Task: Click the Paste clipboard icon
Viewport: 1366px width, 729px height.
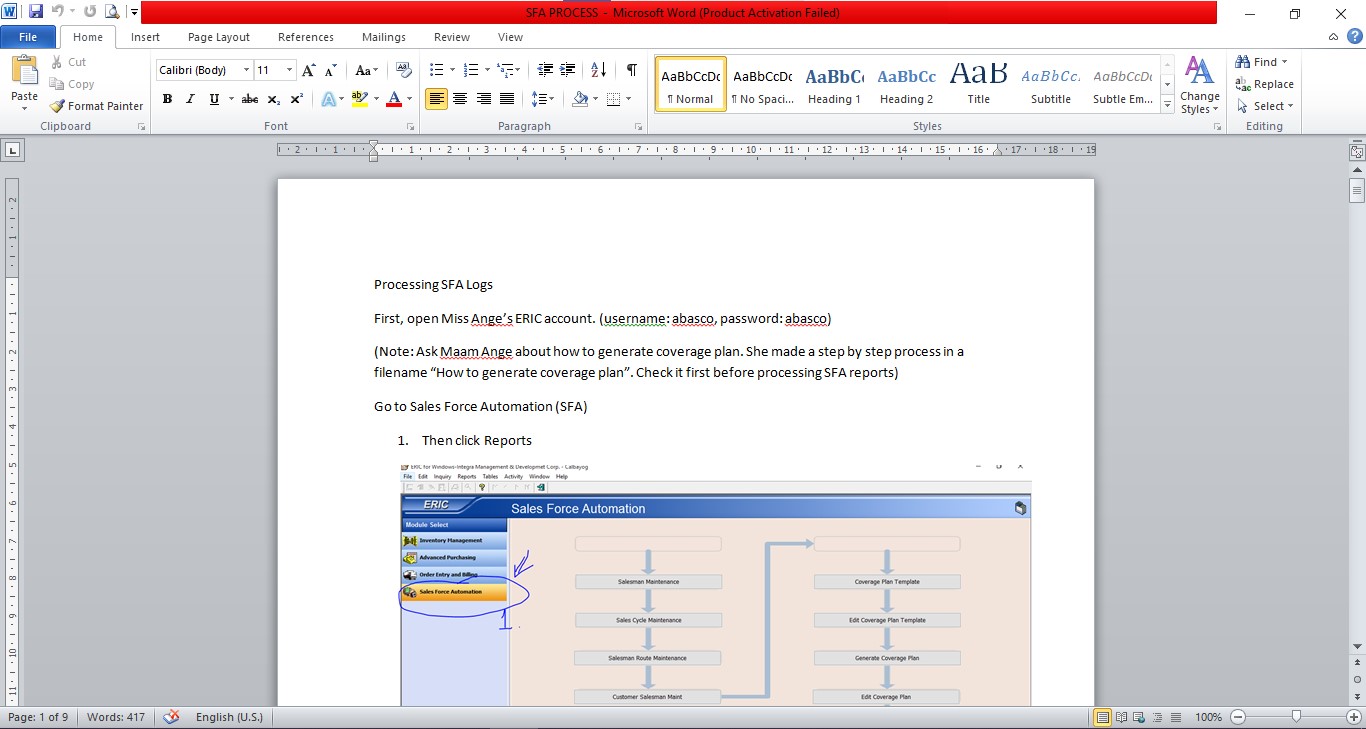Action: [x=24, y=71]
